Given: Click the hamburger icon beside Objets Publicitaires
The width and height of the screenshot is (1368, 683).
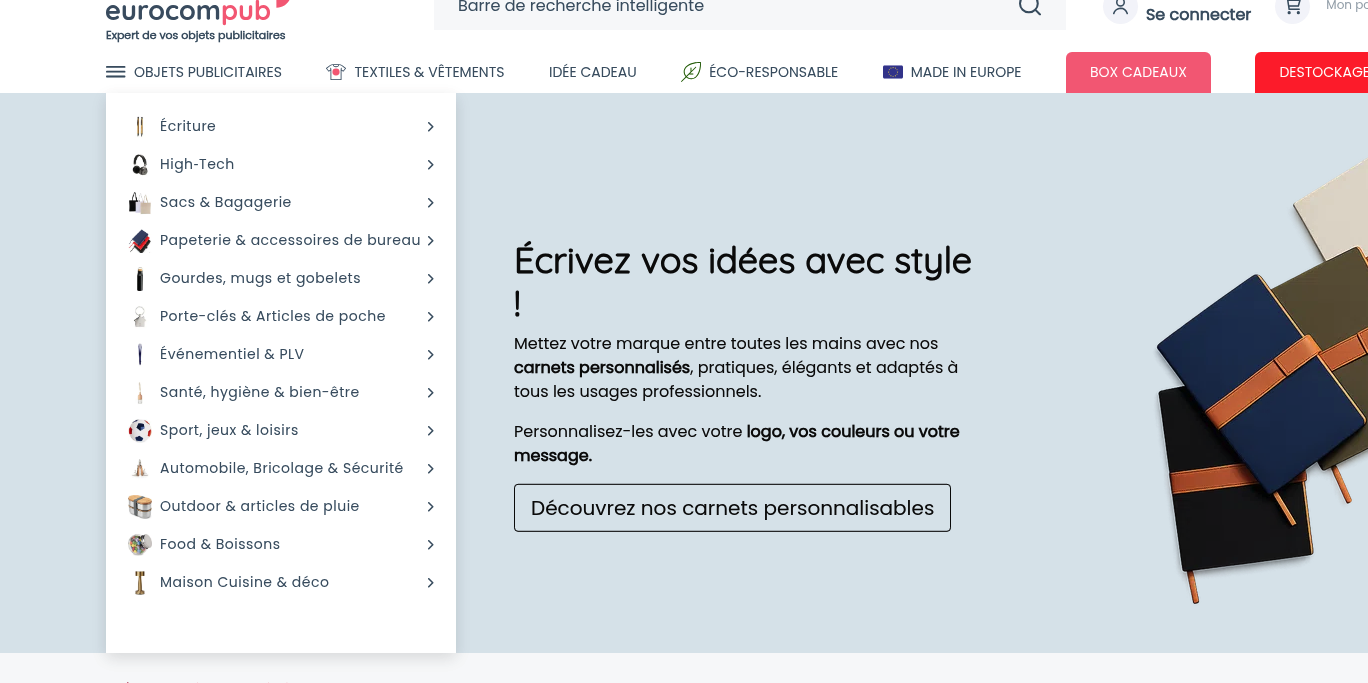Looking at the screenshot, I should coord(116,72).
